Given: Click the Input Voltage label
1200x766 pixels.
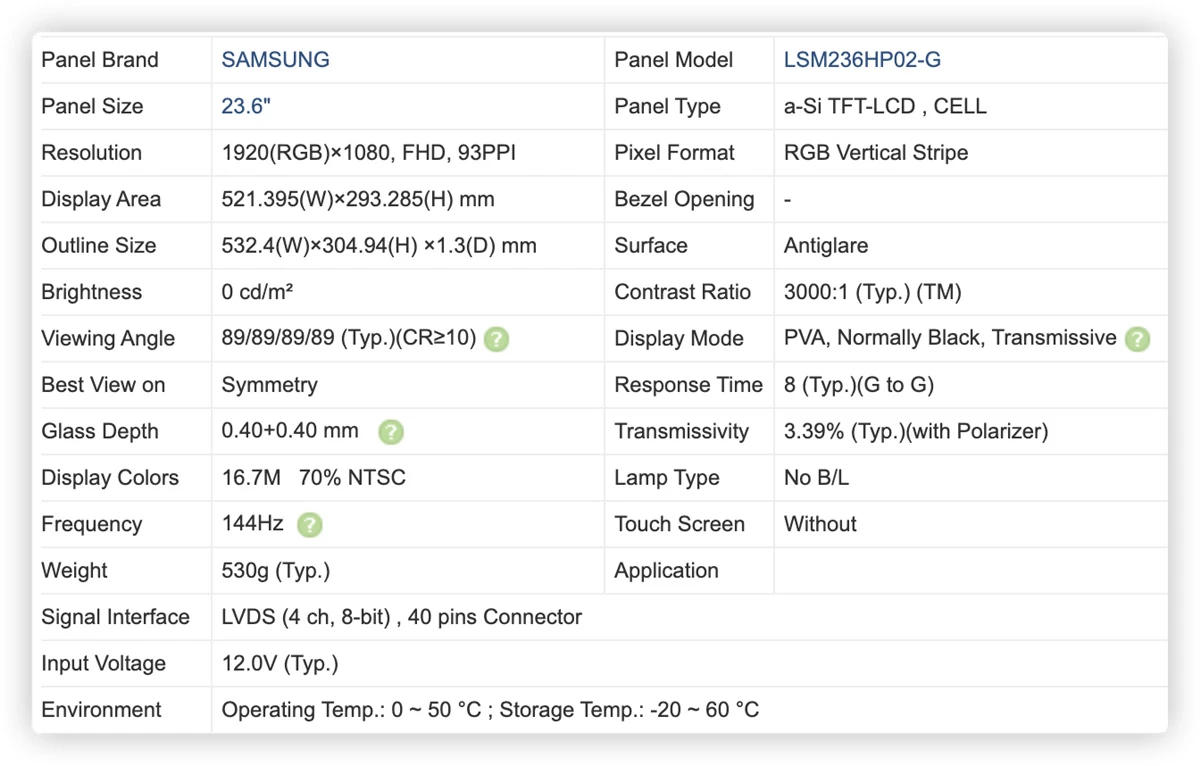Looking at the screenshot, I should 102,664.
